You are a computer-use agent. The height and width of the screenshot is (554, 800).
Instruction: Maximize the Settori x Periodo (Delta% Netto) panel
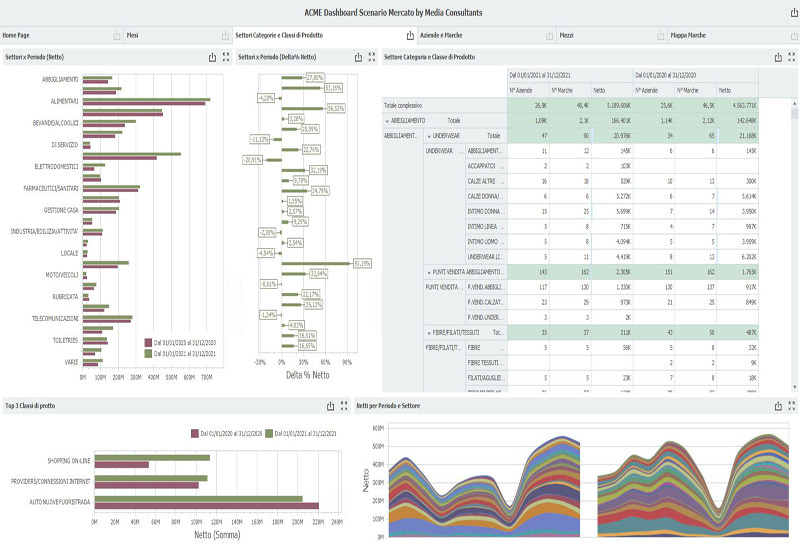371,58
